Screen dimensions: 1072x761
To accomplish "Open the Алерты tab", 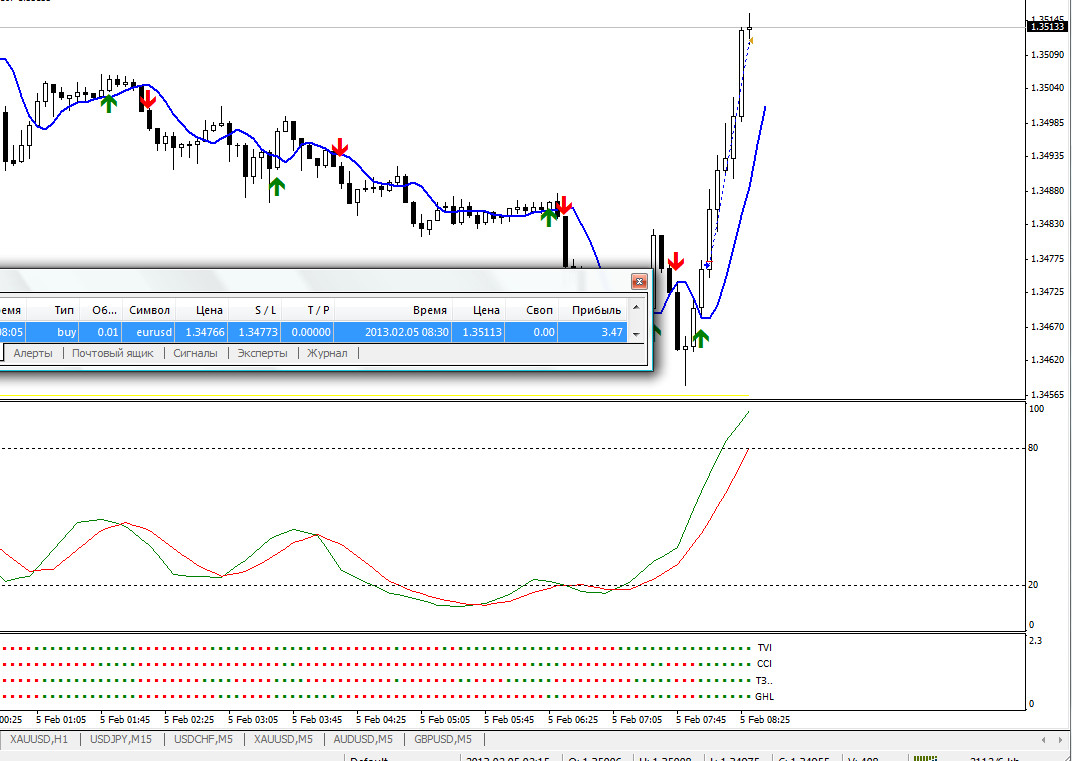I will coord(33,353).
